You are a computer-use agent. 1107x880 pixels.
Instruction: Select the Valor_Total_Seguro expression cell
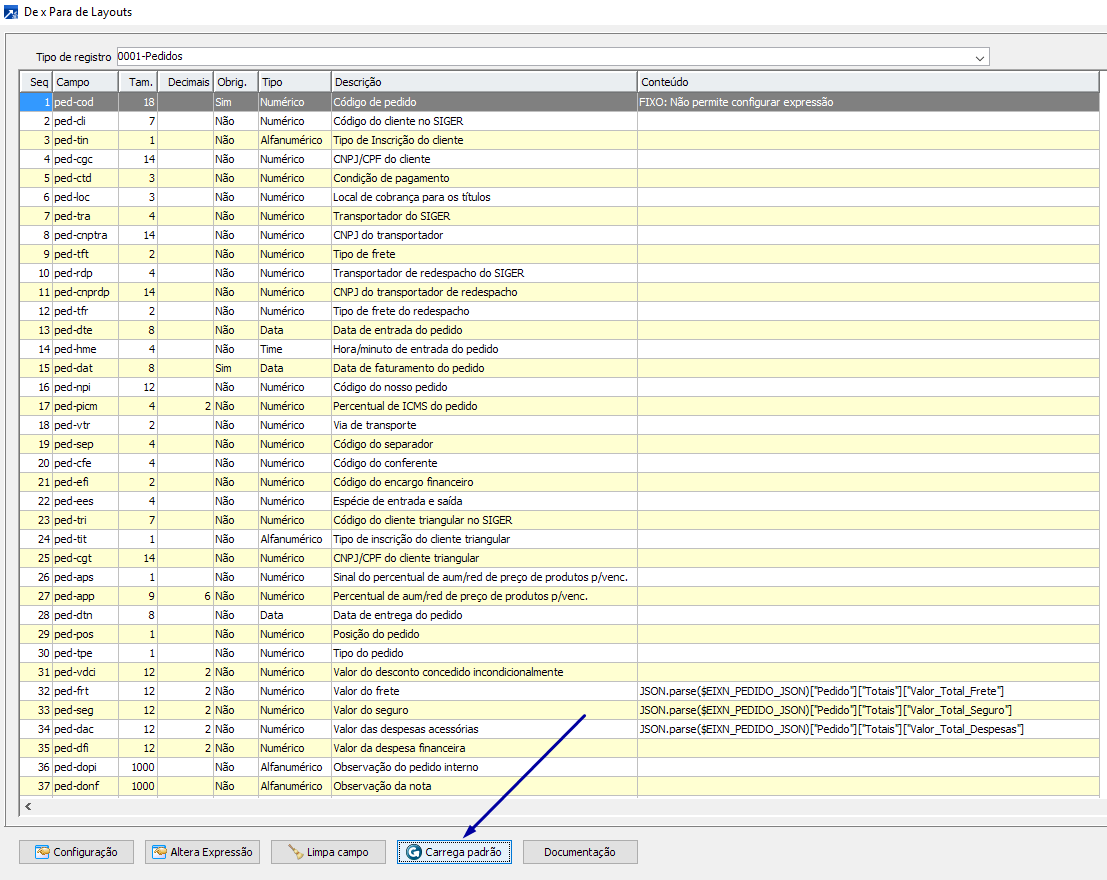(825, 710)
